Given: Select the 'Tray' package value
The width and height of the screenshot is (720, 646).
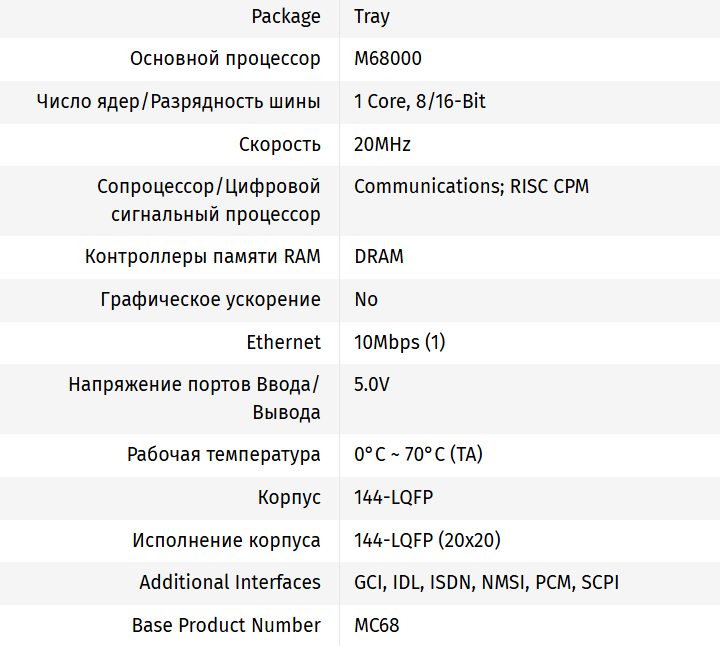Looking at the screenshot, I should coord(372,16).
